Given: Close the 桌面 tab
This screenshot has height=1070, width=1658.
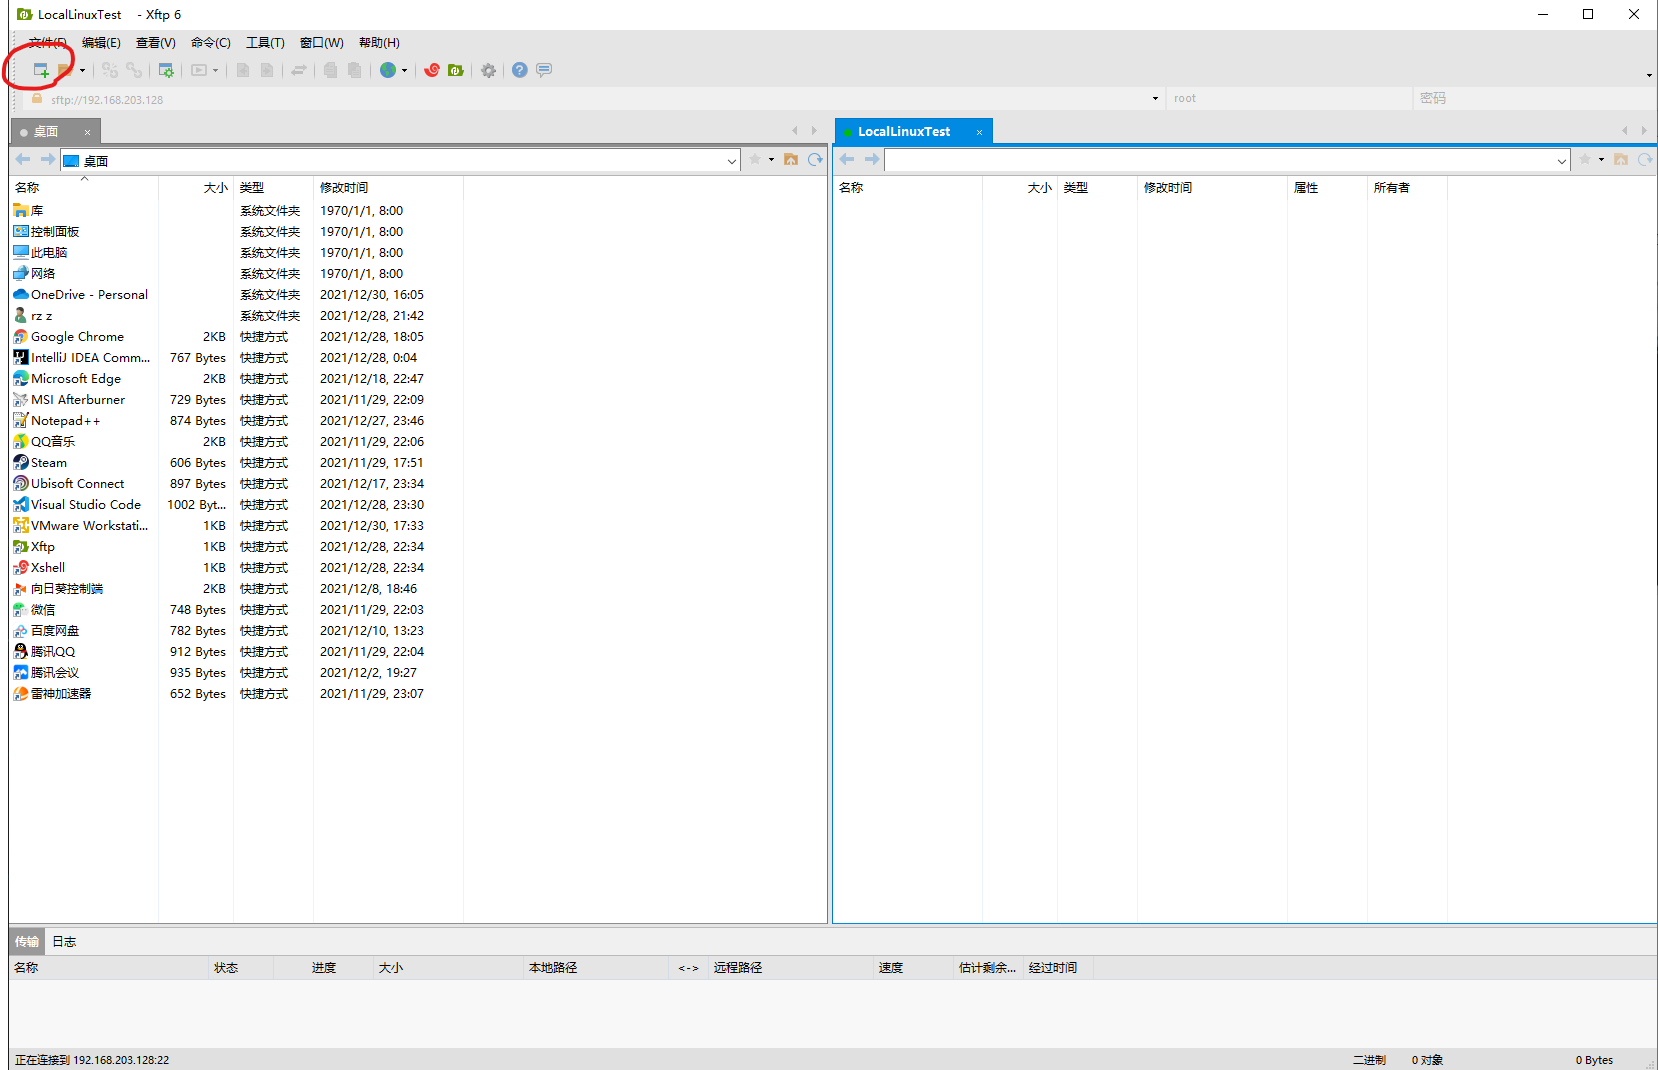Looking at the screenshot, I should click(x=87, y=132).
